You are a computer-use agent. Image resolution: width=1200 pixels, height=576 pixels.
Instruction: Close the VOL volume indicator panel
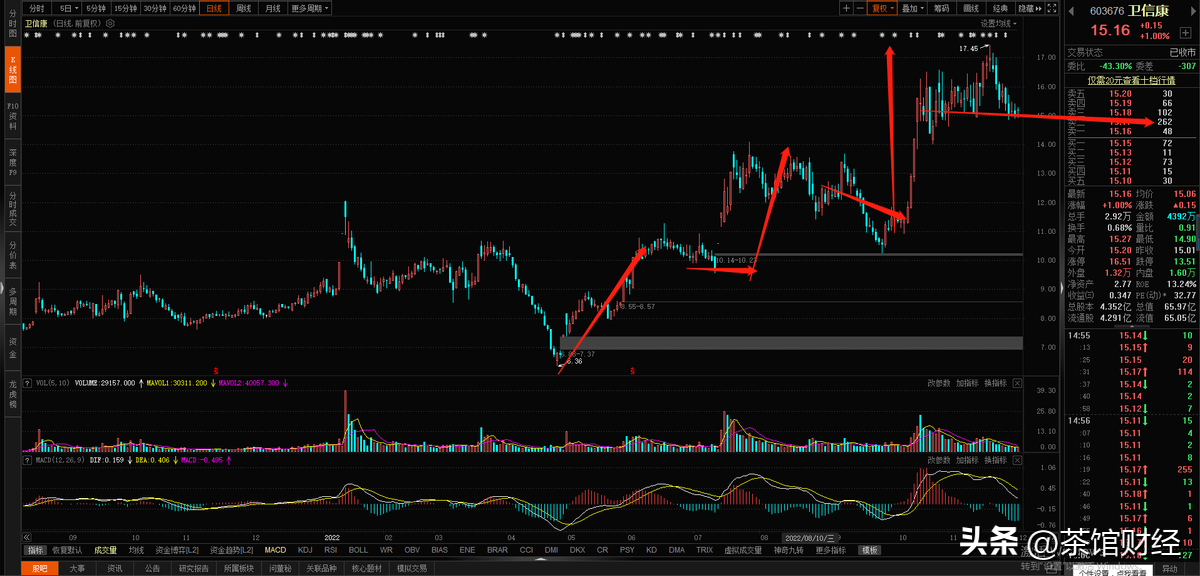tap(1017, 383)
